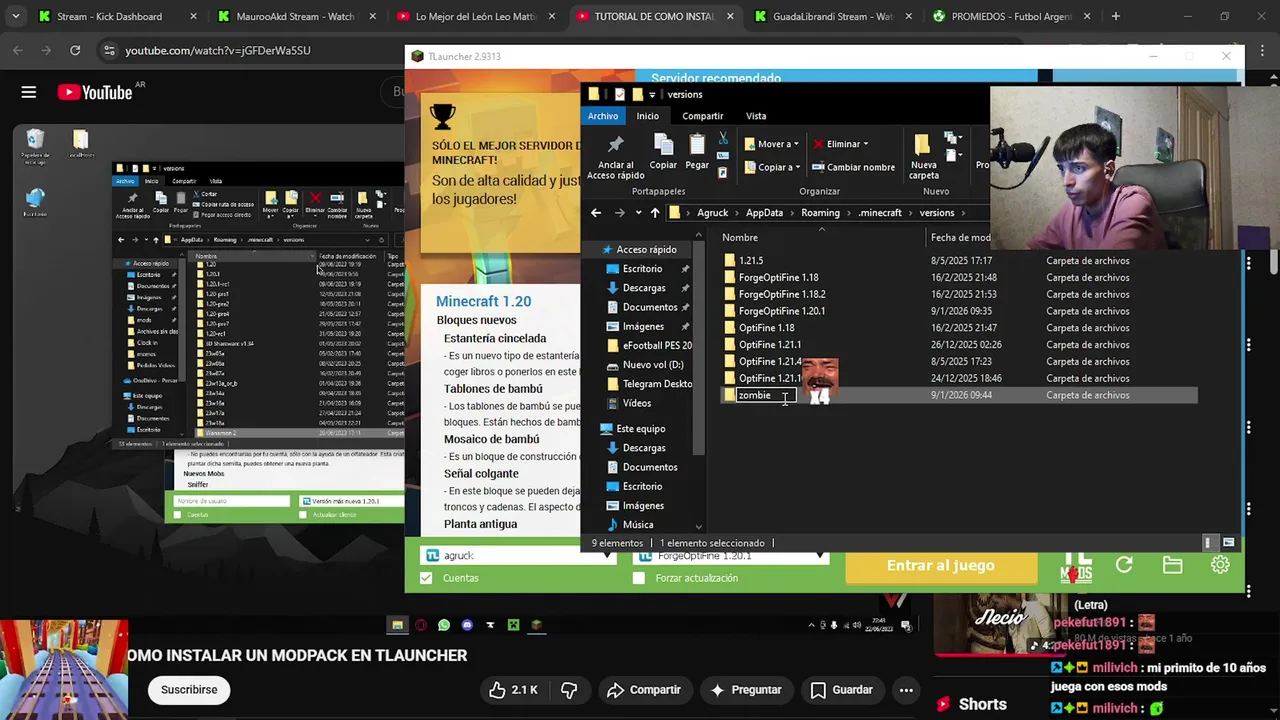
Task: Open a new browser tab
Action: click(1115, 16)
